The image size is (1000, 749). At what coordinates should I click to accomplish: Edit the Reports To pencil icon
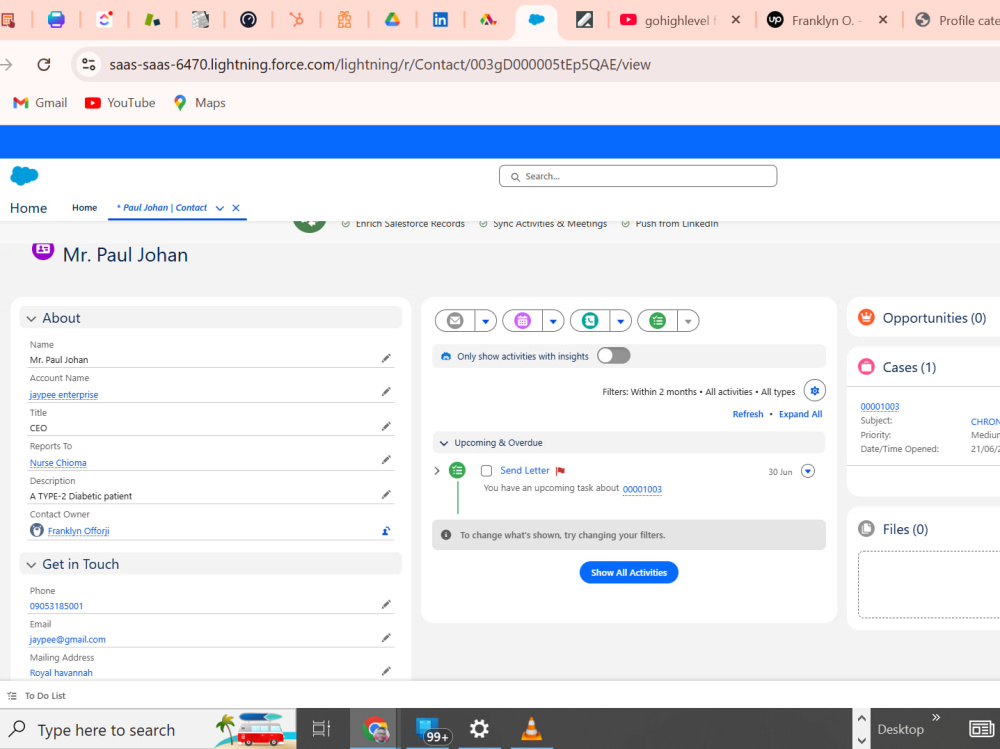click(x=386, y=460)
